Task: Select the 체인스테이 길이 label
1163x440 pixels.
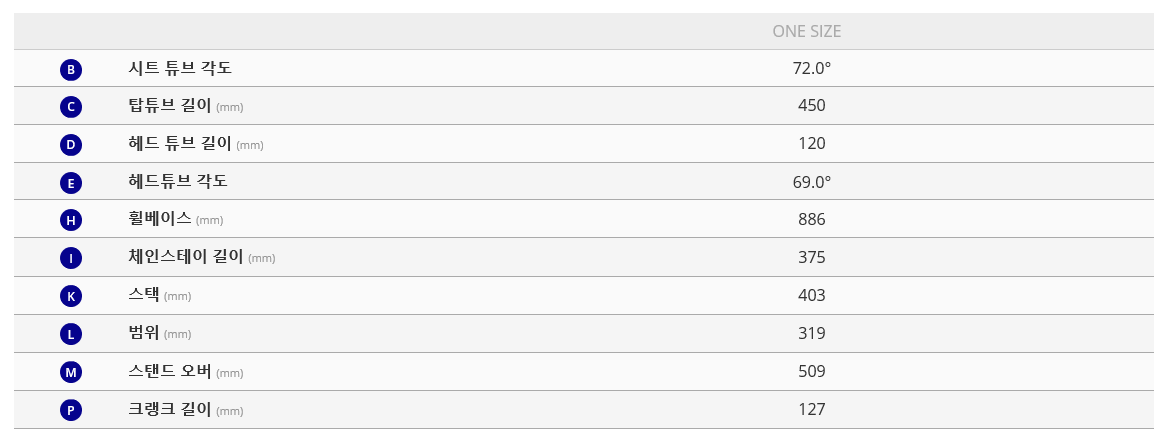Action: pyautogui.click(x=186, y=257)
